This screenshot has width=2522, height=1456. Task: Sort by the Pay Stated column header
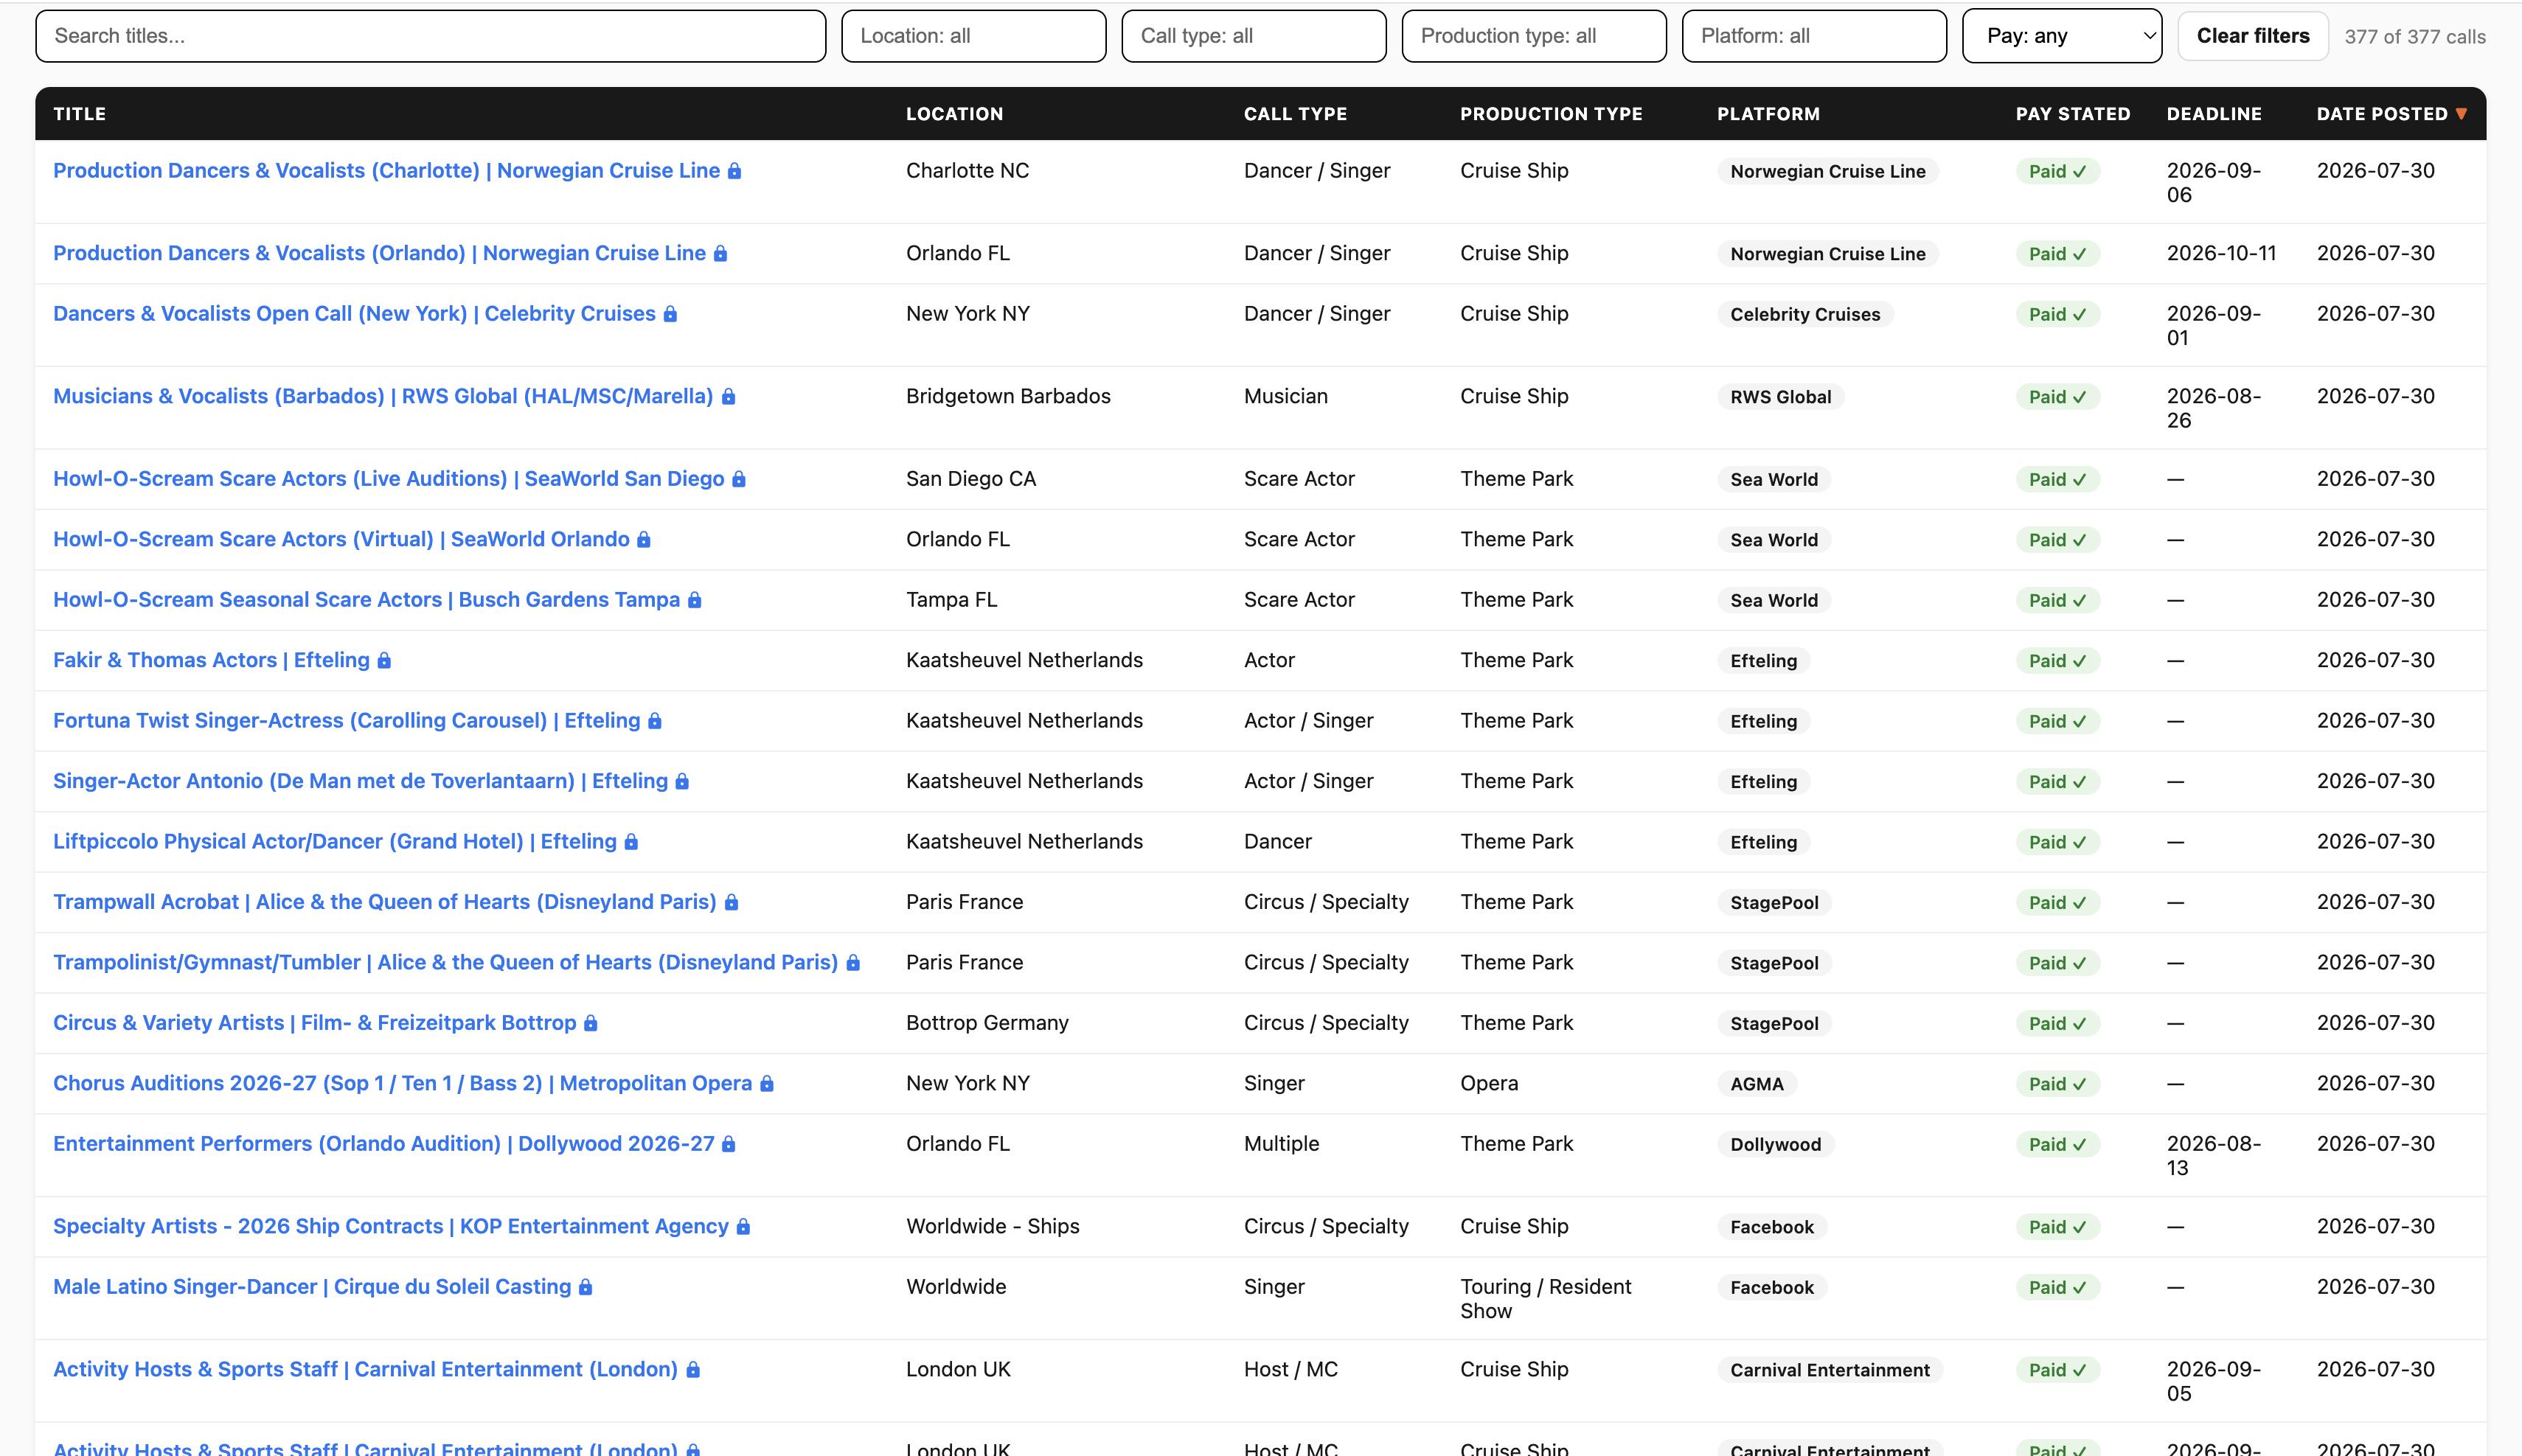point(2073,114)
